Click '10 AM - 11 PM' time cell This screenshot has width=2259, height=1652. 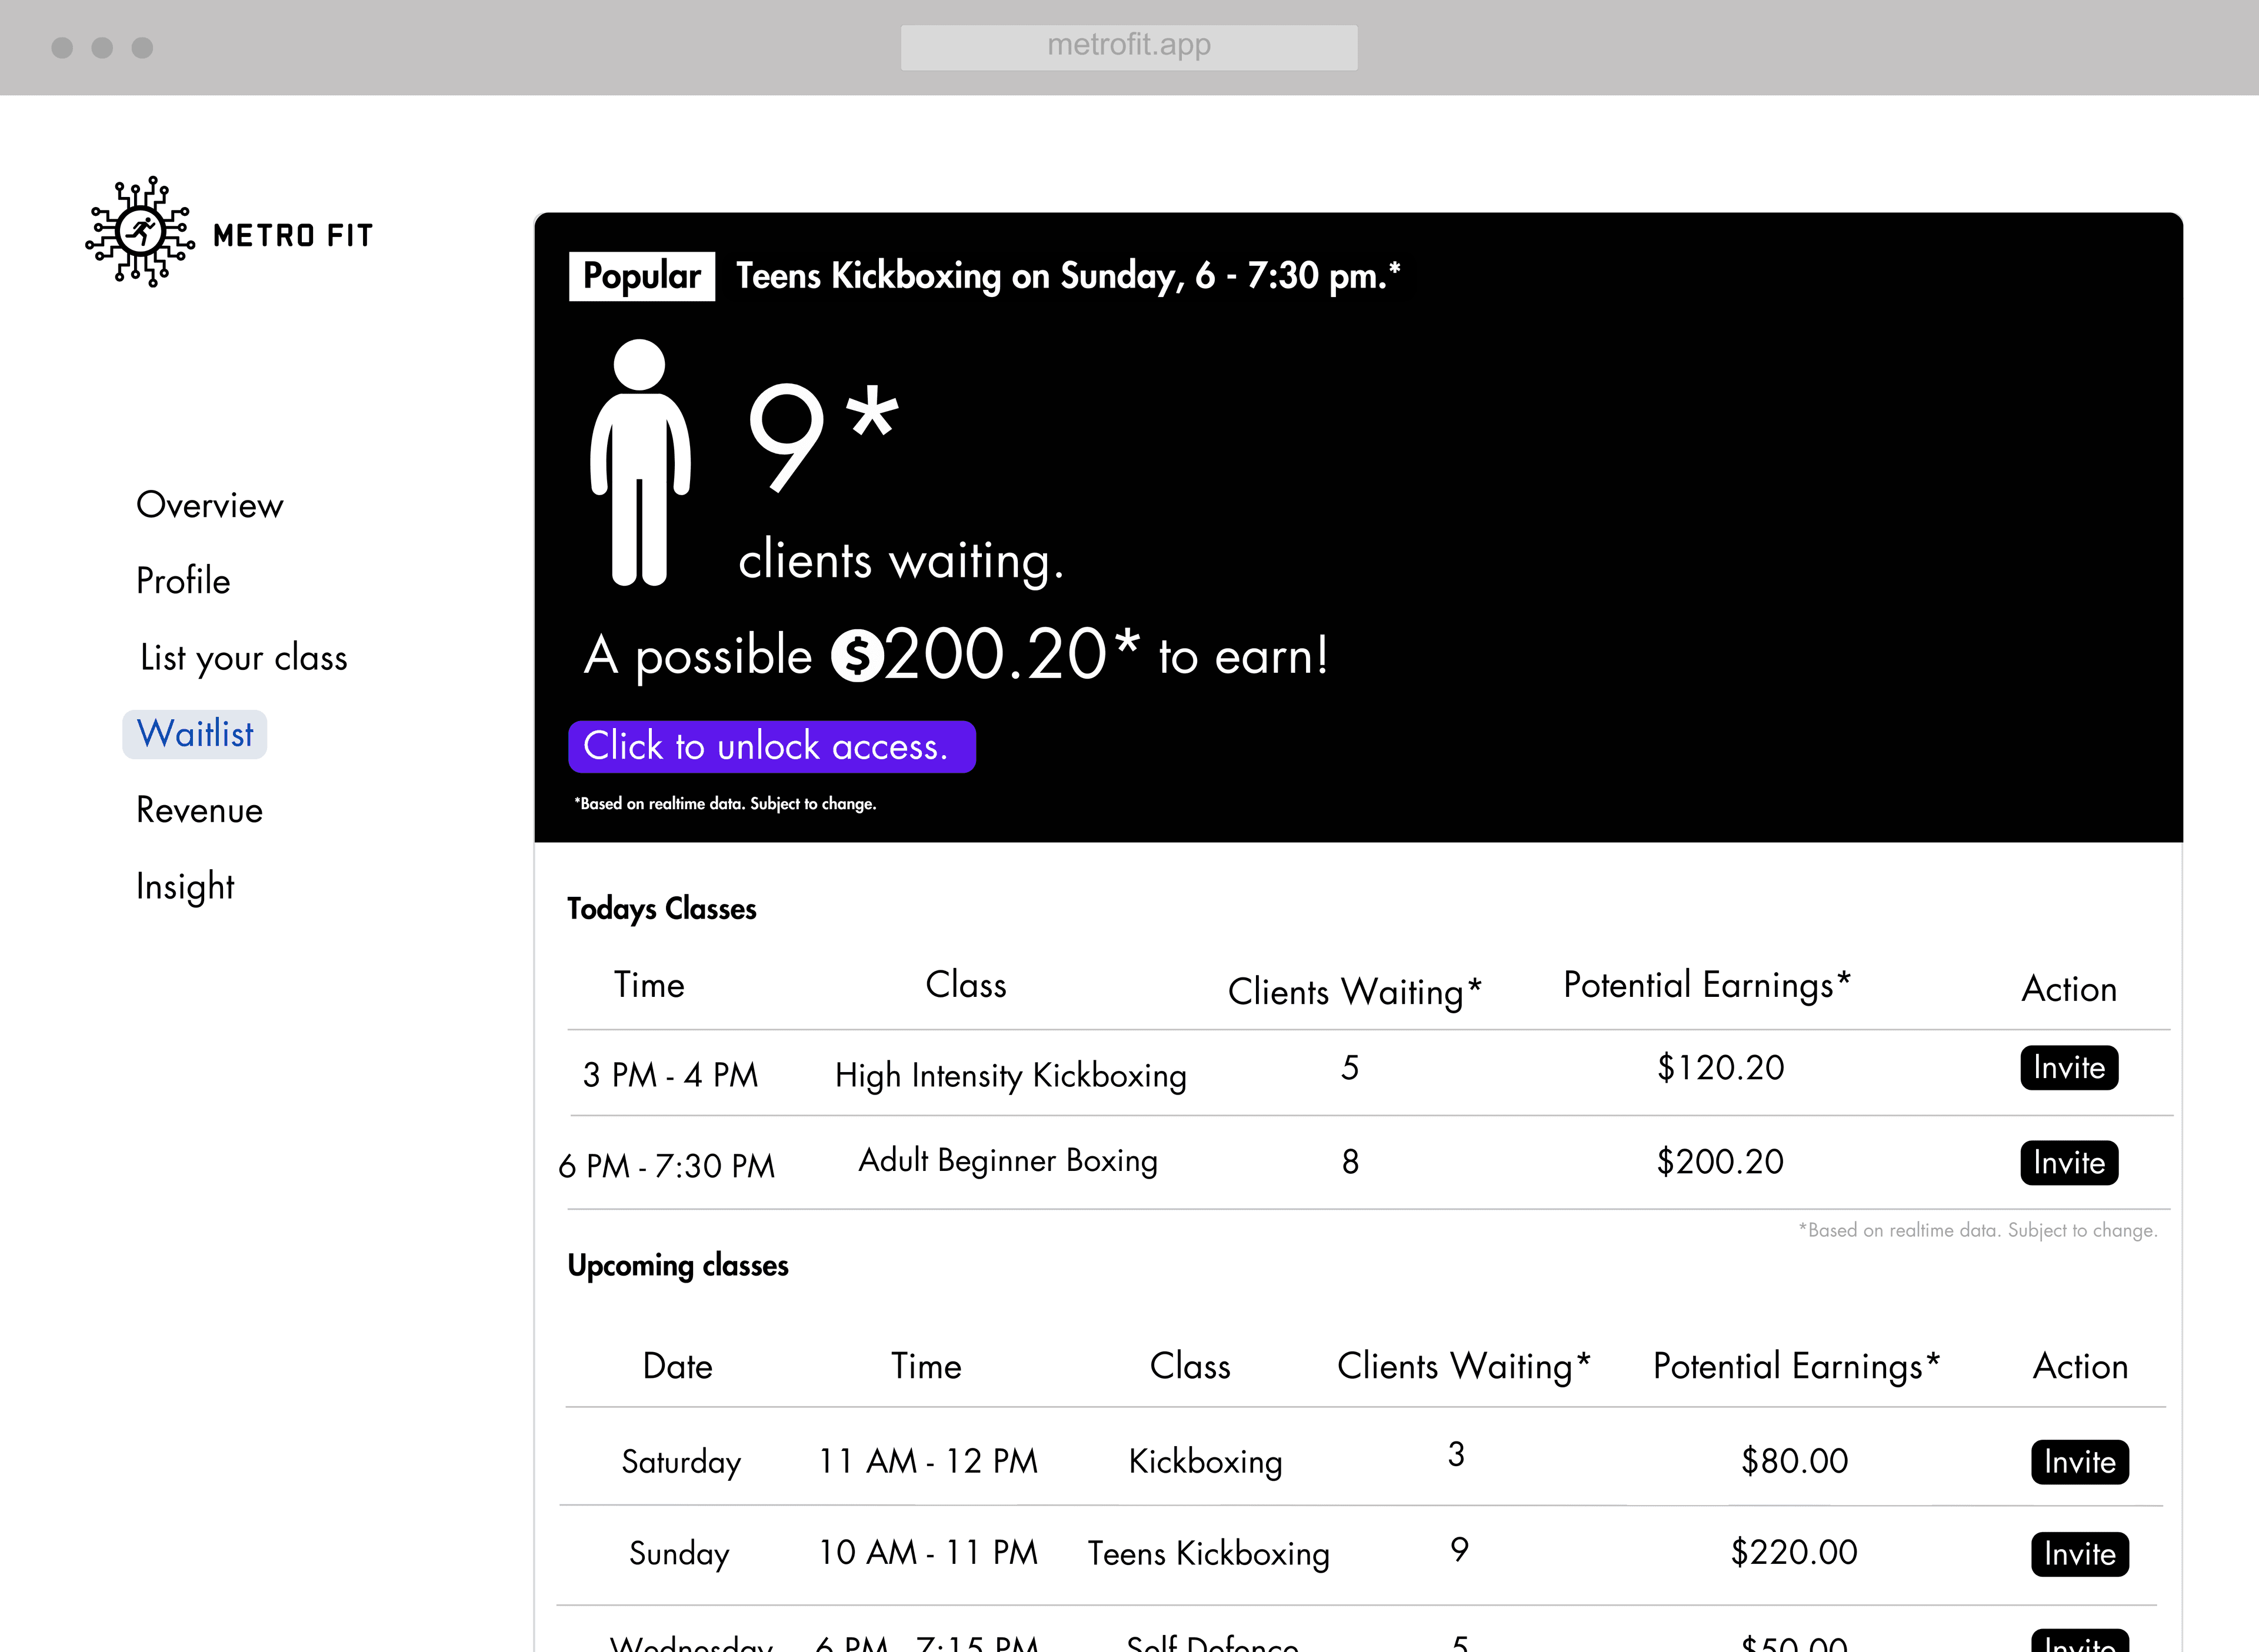[928, 1553]
